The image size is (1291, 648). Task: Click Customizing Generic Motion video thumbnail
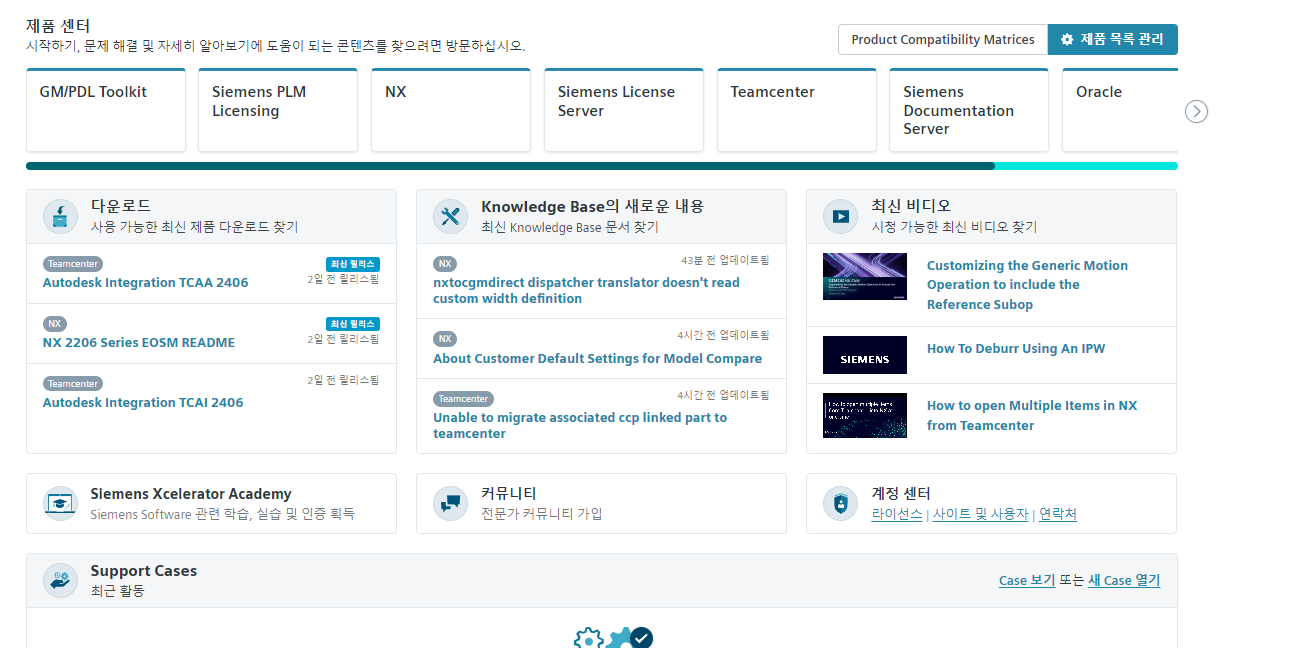865,276
